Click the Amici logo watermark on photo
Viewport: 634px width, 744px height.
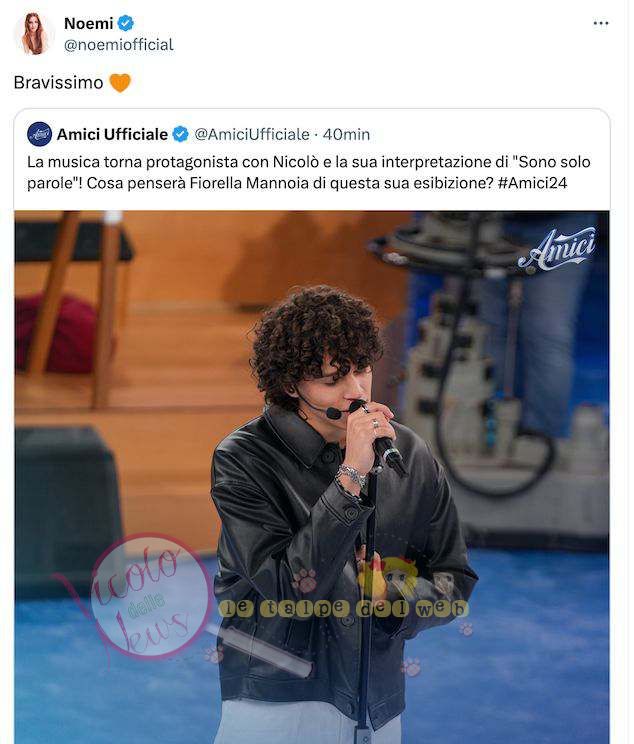click(557, 251)
